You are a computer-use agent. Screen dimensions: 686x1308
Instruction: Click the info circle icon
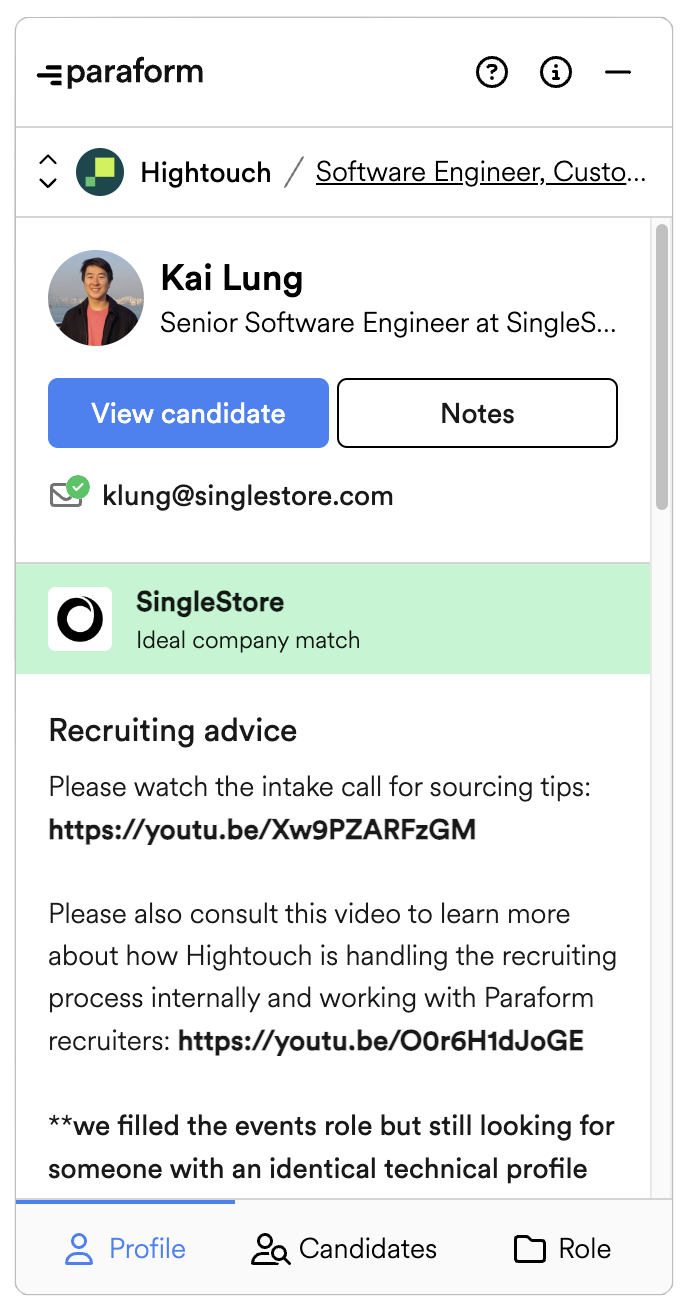coord(556,72)
